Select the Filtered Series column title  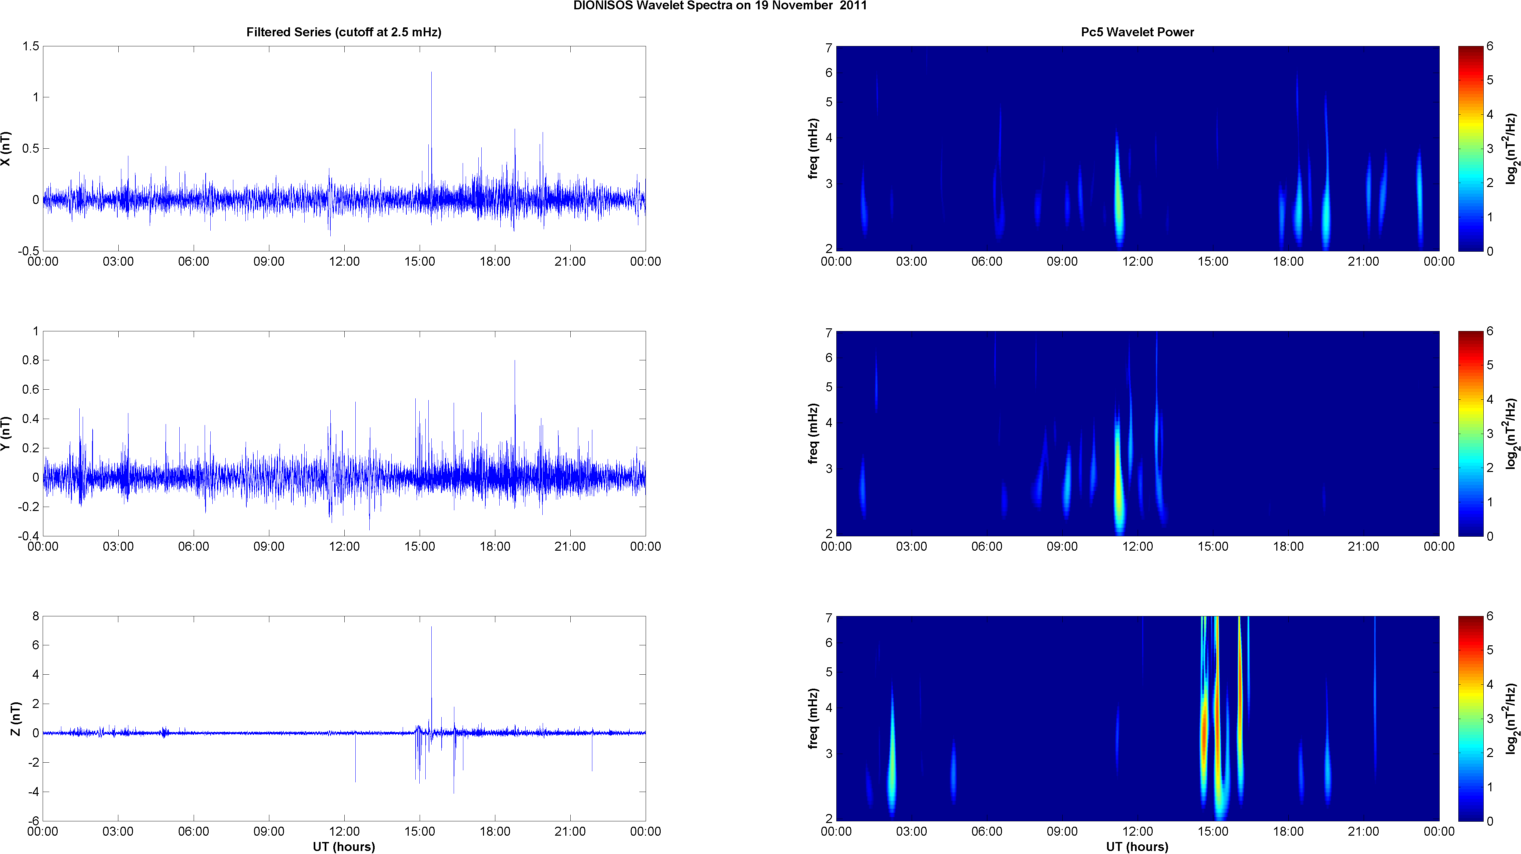point(343,32)
